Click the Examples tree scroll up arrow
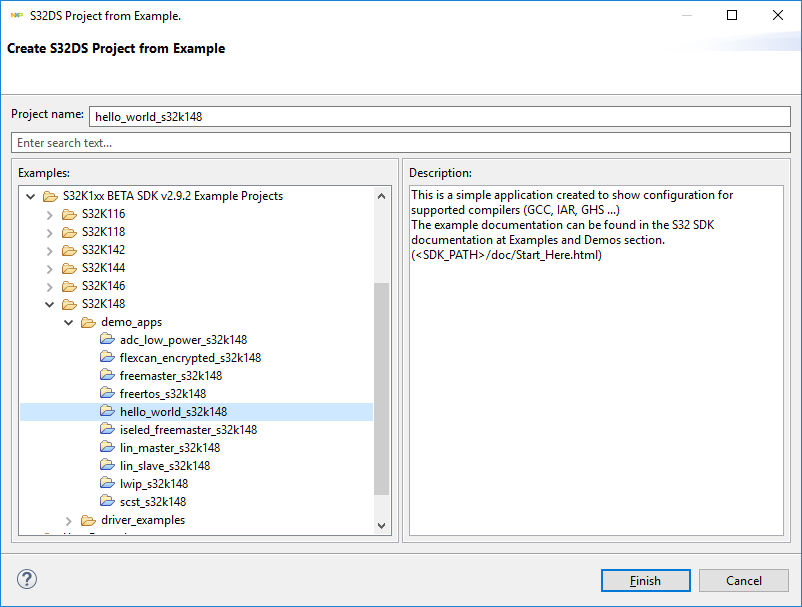Screen dimensions: 802x607 [382, 196]
